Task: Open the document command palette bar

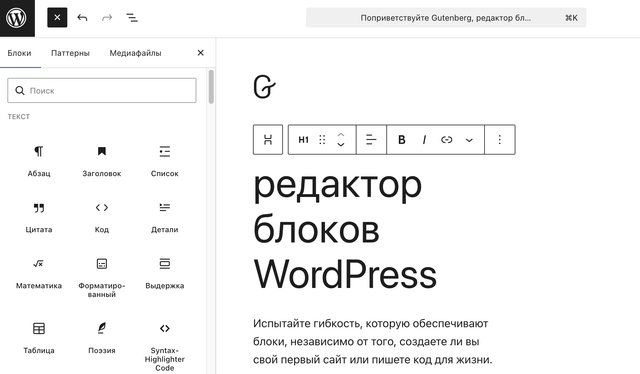Action: tap(446, 18)
